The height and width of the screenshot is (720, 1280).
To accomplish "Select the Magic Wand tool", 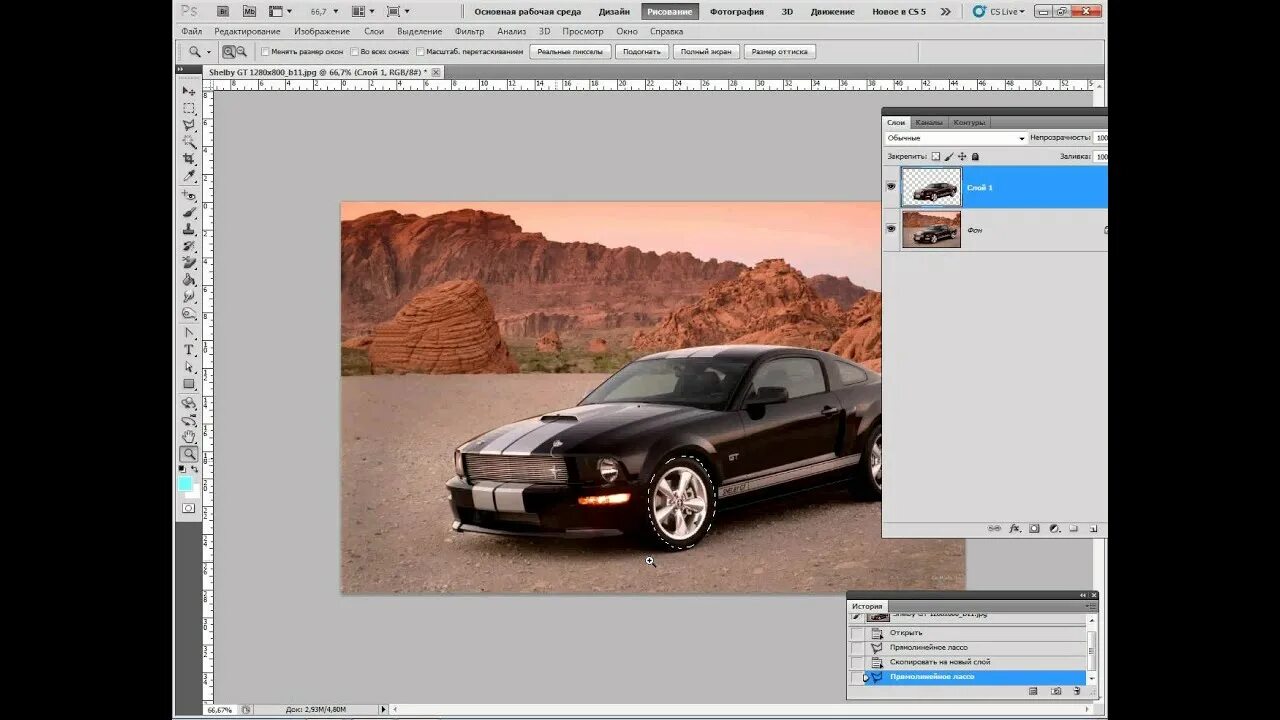I will pyautogui.click(x=189, y=142).
